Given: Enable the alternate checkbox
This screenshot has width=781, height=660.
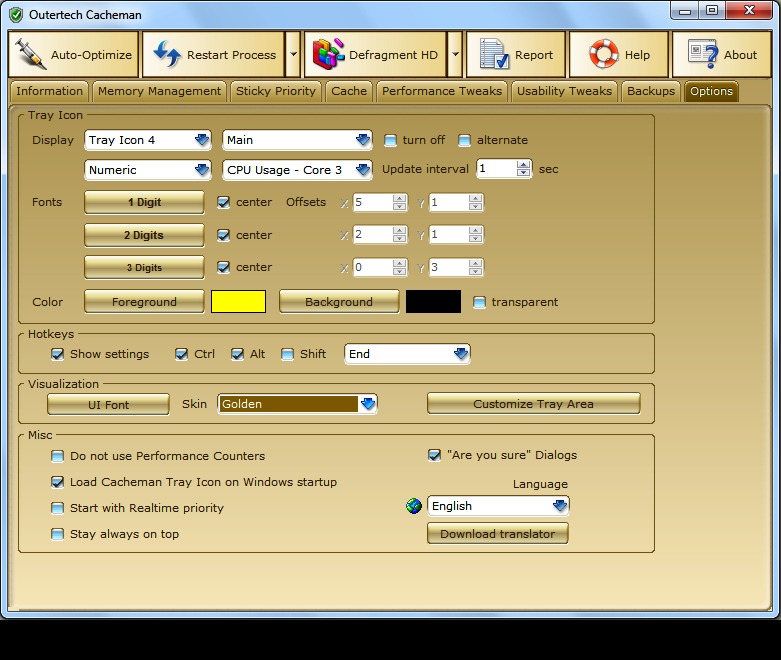Looking at the screenshot, I should point(464,140).
